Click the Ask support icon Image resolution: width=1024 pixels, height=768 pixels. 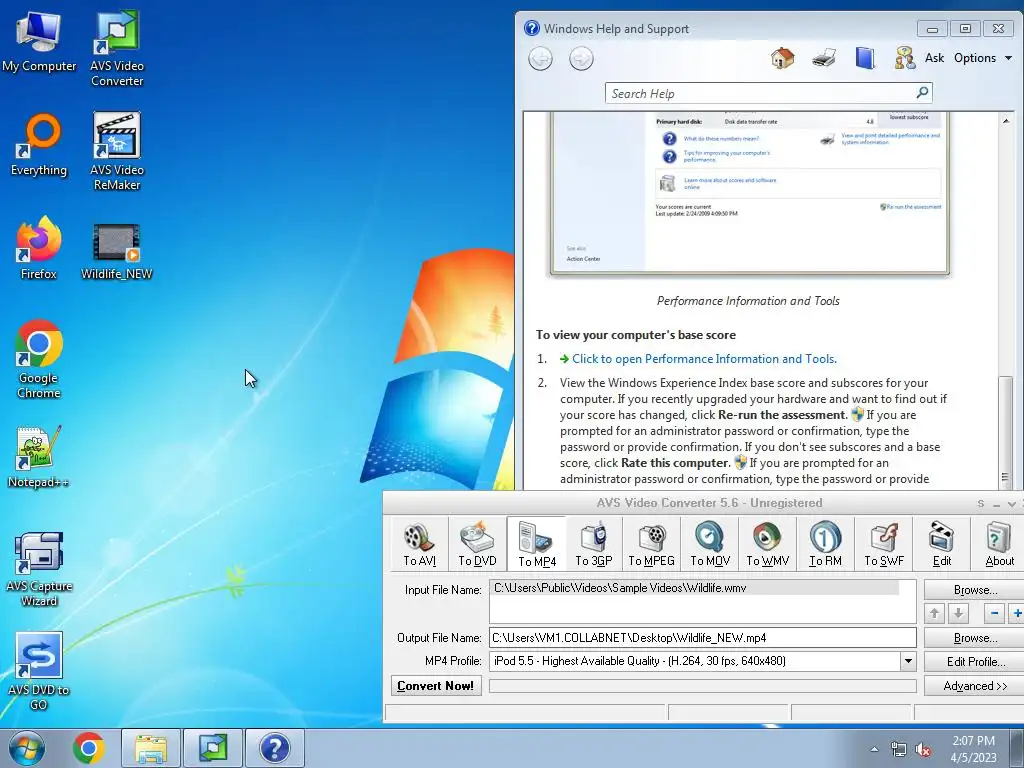(x=904, y=58)
